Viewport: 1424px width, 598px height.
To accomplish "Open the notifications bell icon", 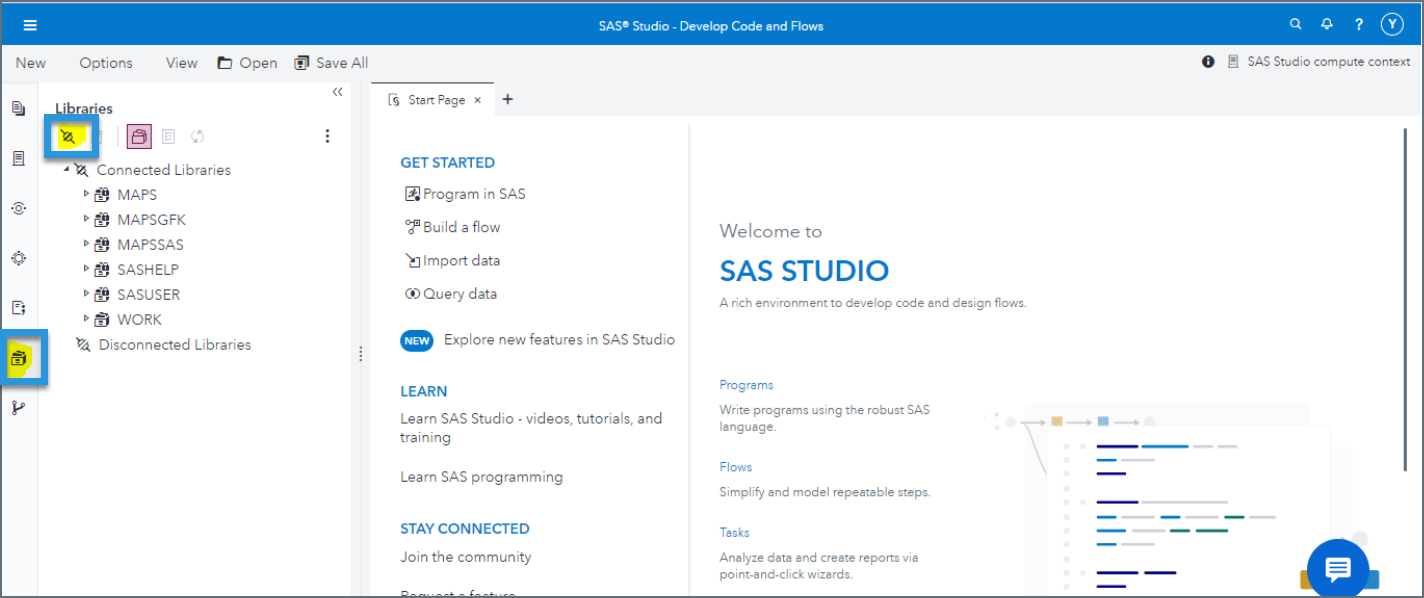I will [1326, 23].
